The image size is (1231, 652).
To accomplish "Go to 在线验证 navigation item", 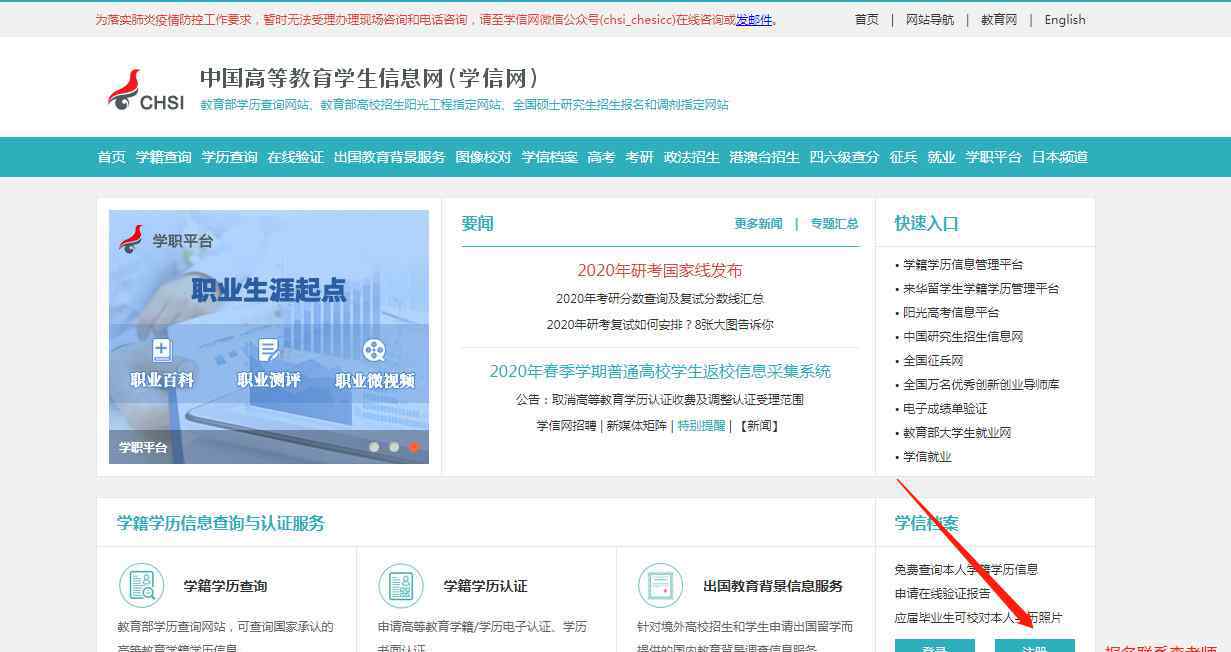I will (x=296, y=157).
